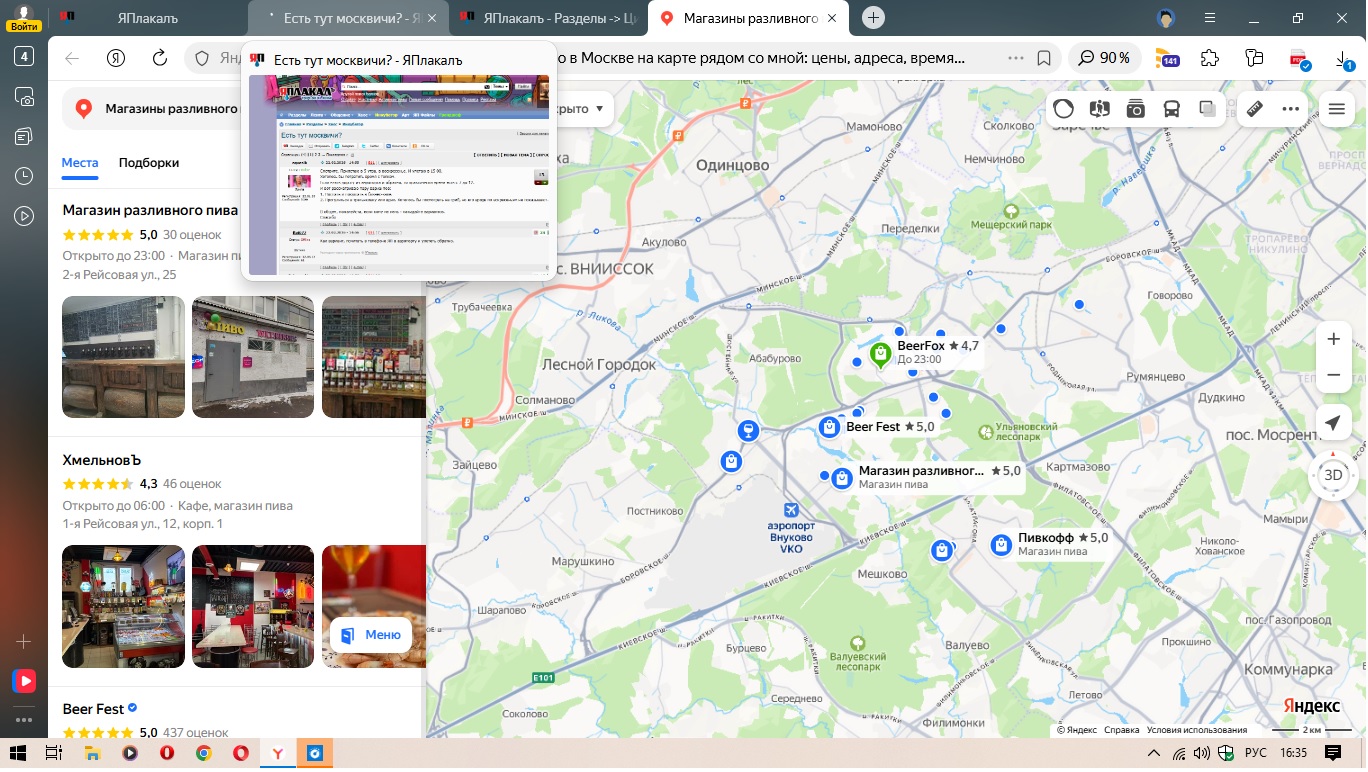This screenshot has width=1368, height=772.
Task: Switch to the first ЯПлакалъ tab
Action: tap(146, 18)
